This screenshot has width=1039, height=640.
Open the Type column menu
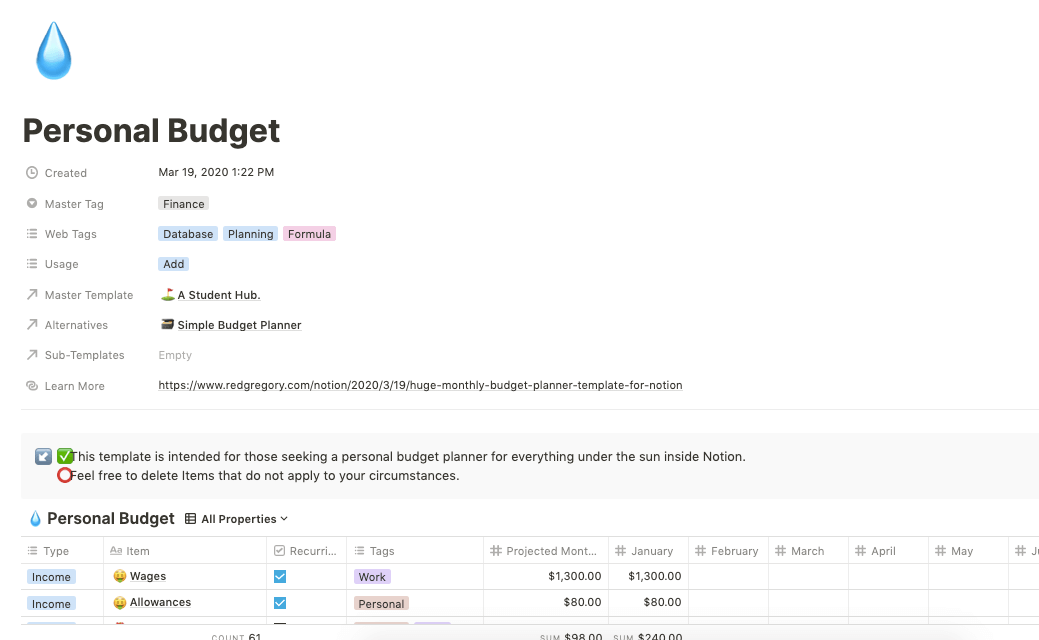pyautogui.click(x=55, y=550)
